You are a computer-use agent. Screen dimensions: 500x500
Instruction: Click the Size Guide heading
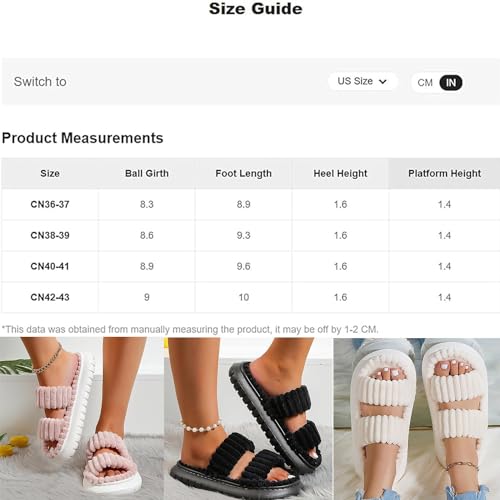[x=256, y=9]
